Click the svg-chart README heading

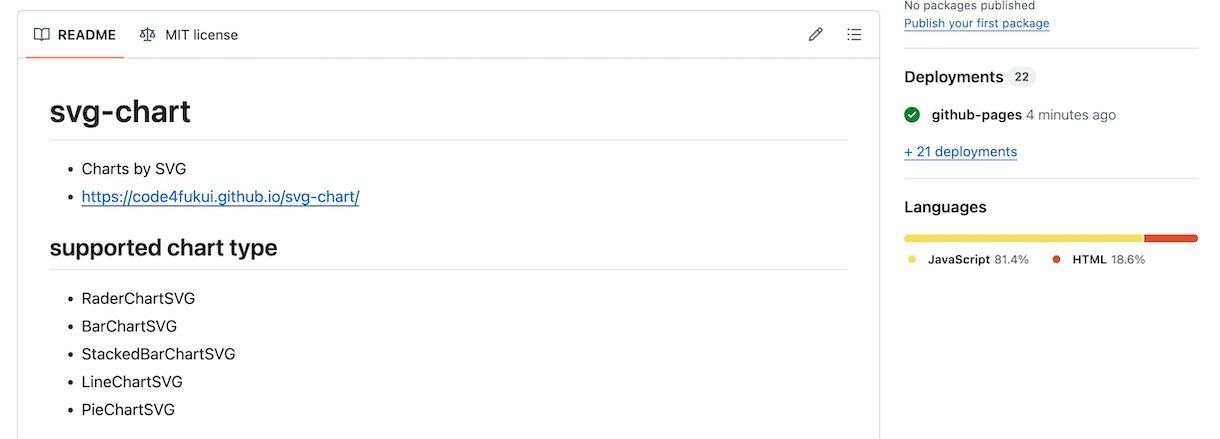[x=120, y=112]
